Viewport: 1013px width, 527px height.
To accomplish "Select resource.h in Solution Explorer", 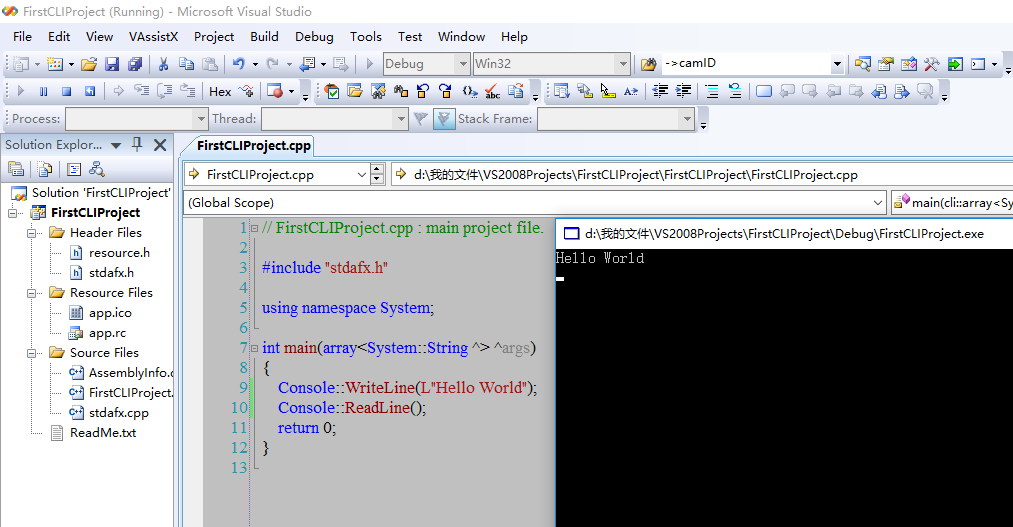I will [x=119, y=253].
